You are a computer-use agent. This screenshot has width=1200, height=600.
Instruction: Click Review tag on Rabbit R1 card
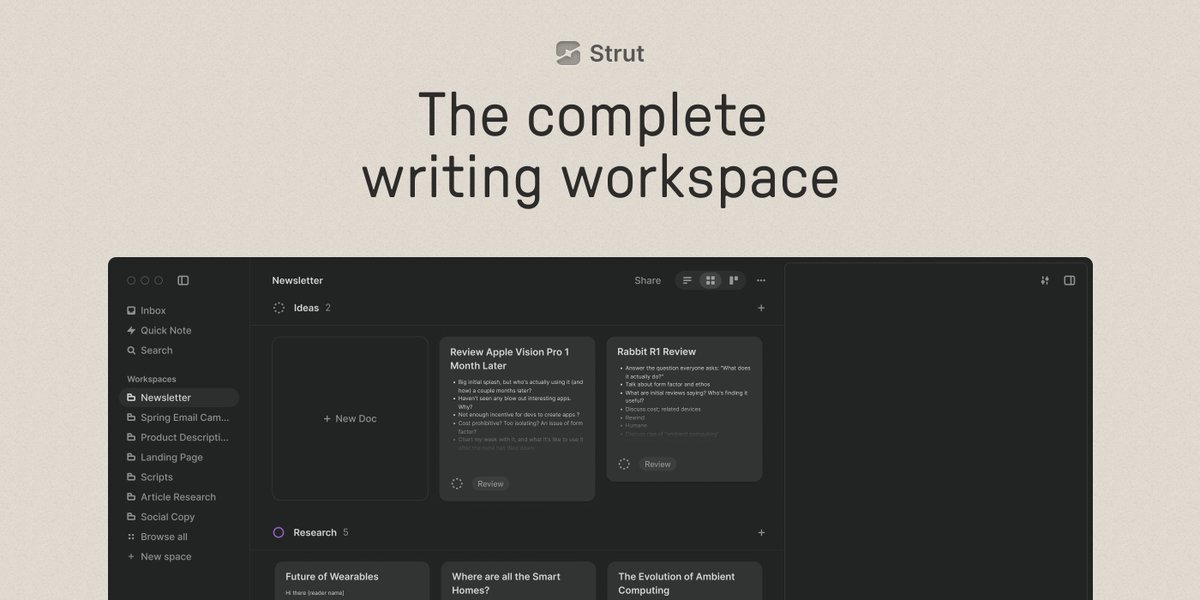[657, 464]
